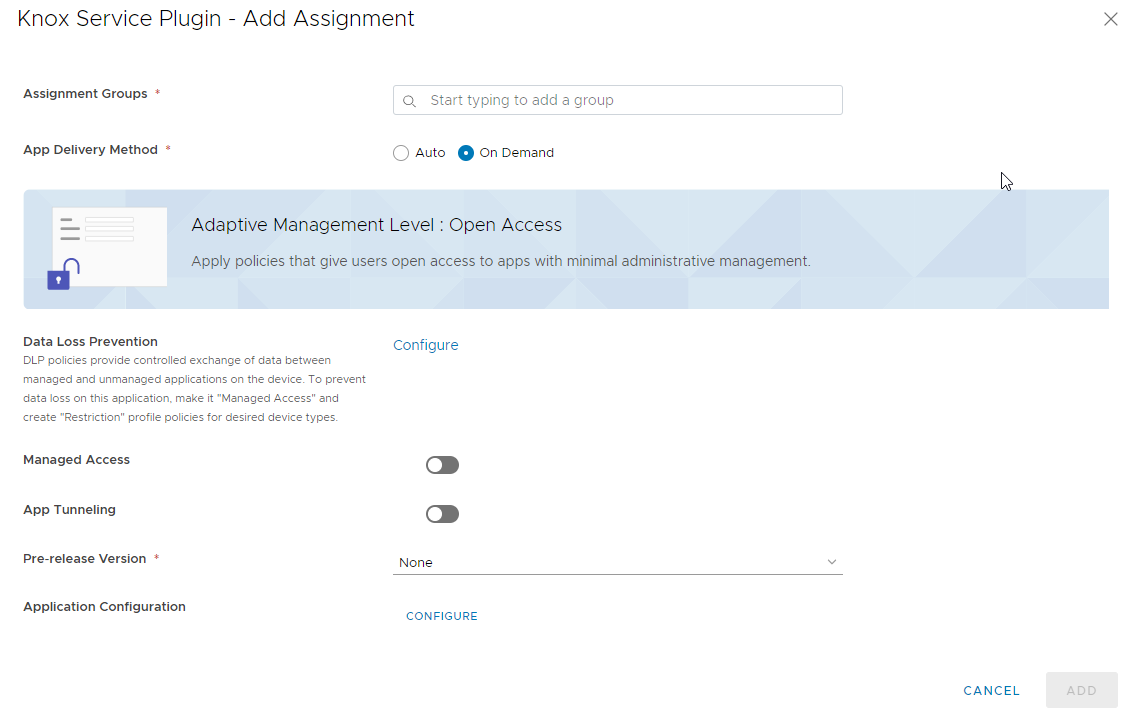Click the Managed Access label text

pos(77,460)
